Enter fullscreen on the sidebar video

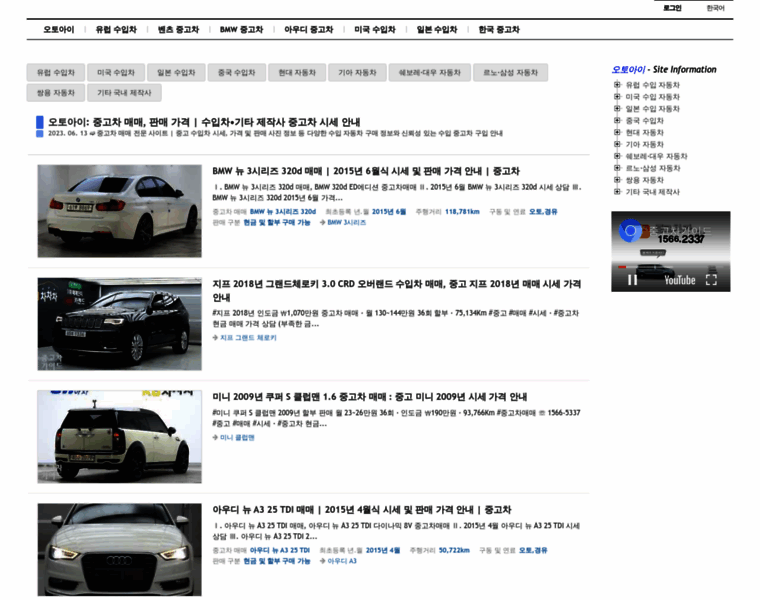point(711,280)
